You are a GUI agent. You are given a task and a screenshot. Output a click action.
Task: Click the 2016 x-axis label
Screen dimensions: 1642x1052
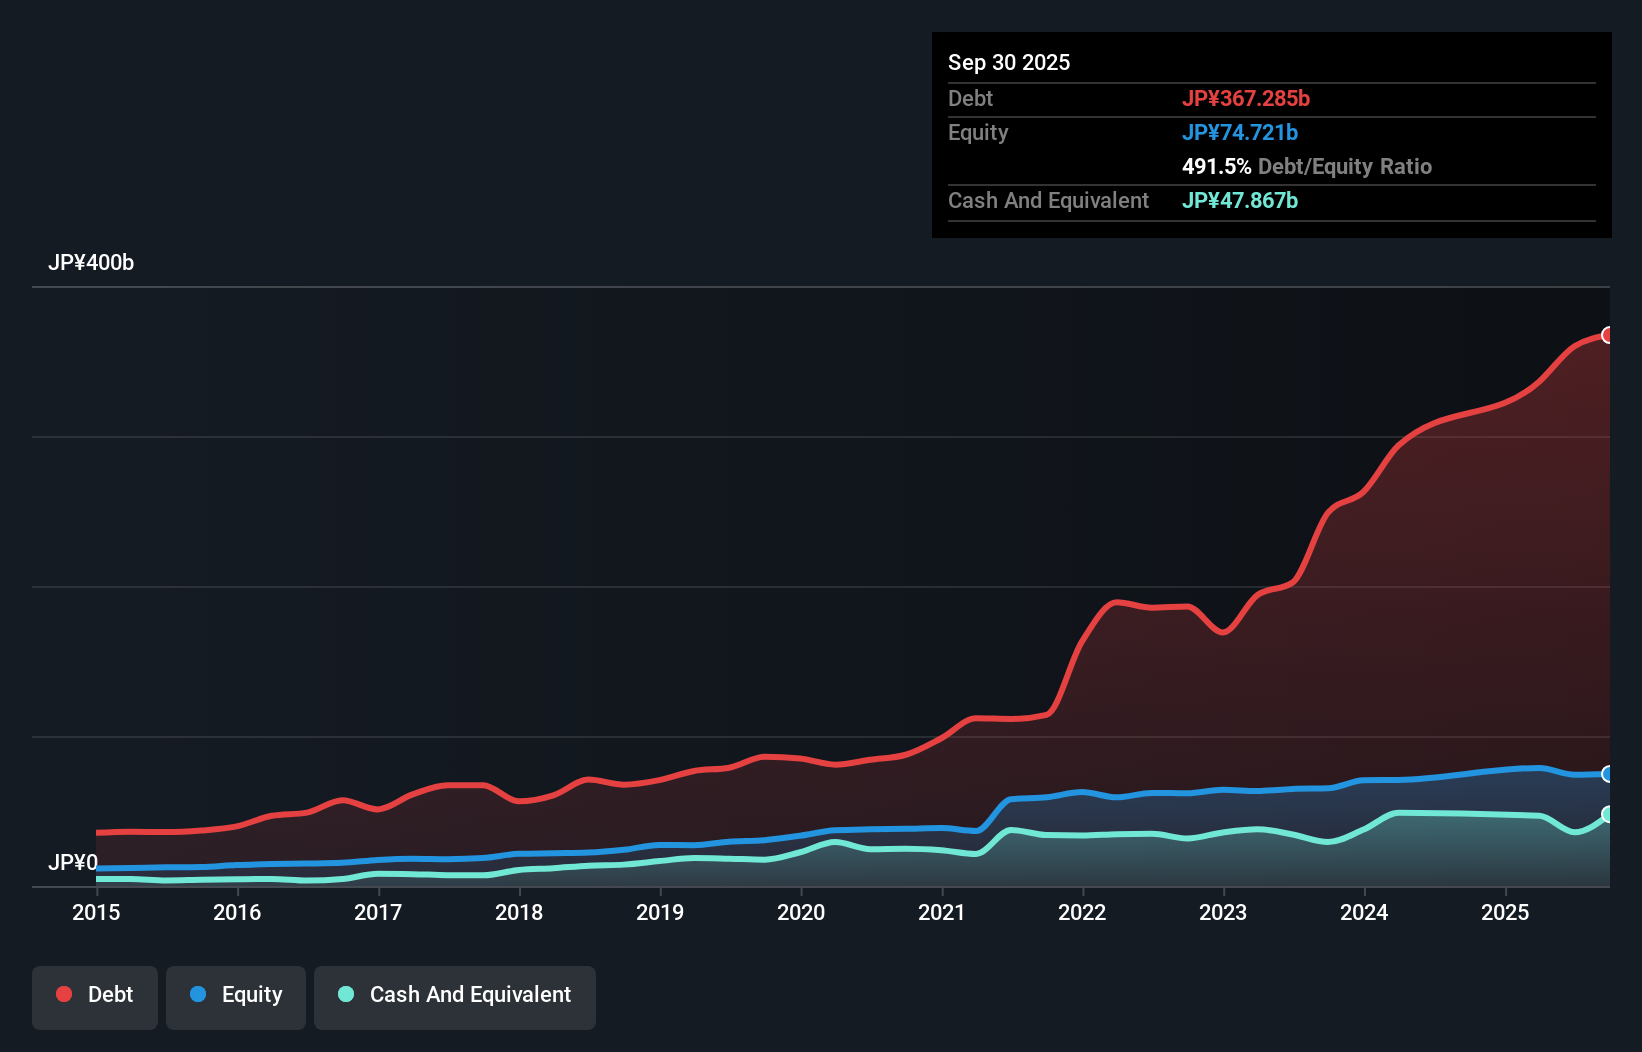[237, 912]
